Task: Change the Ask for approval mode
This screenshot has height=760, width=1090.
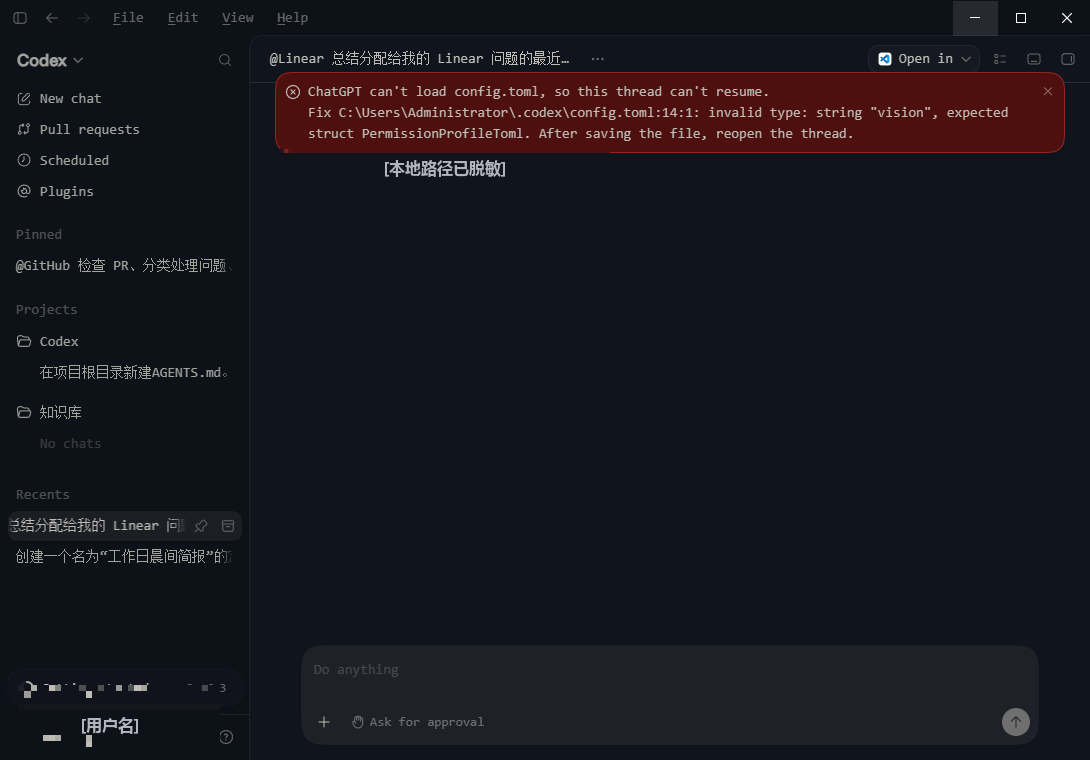Action: pos(418,722)
